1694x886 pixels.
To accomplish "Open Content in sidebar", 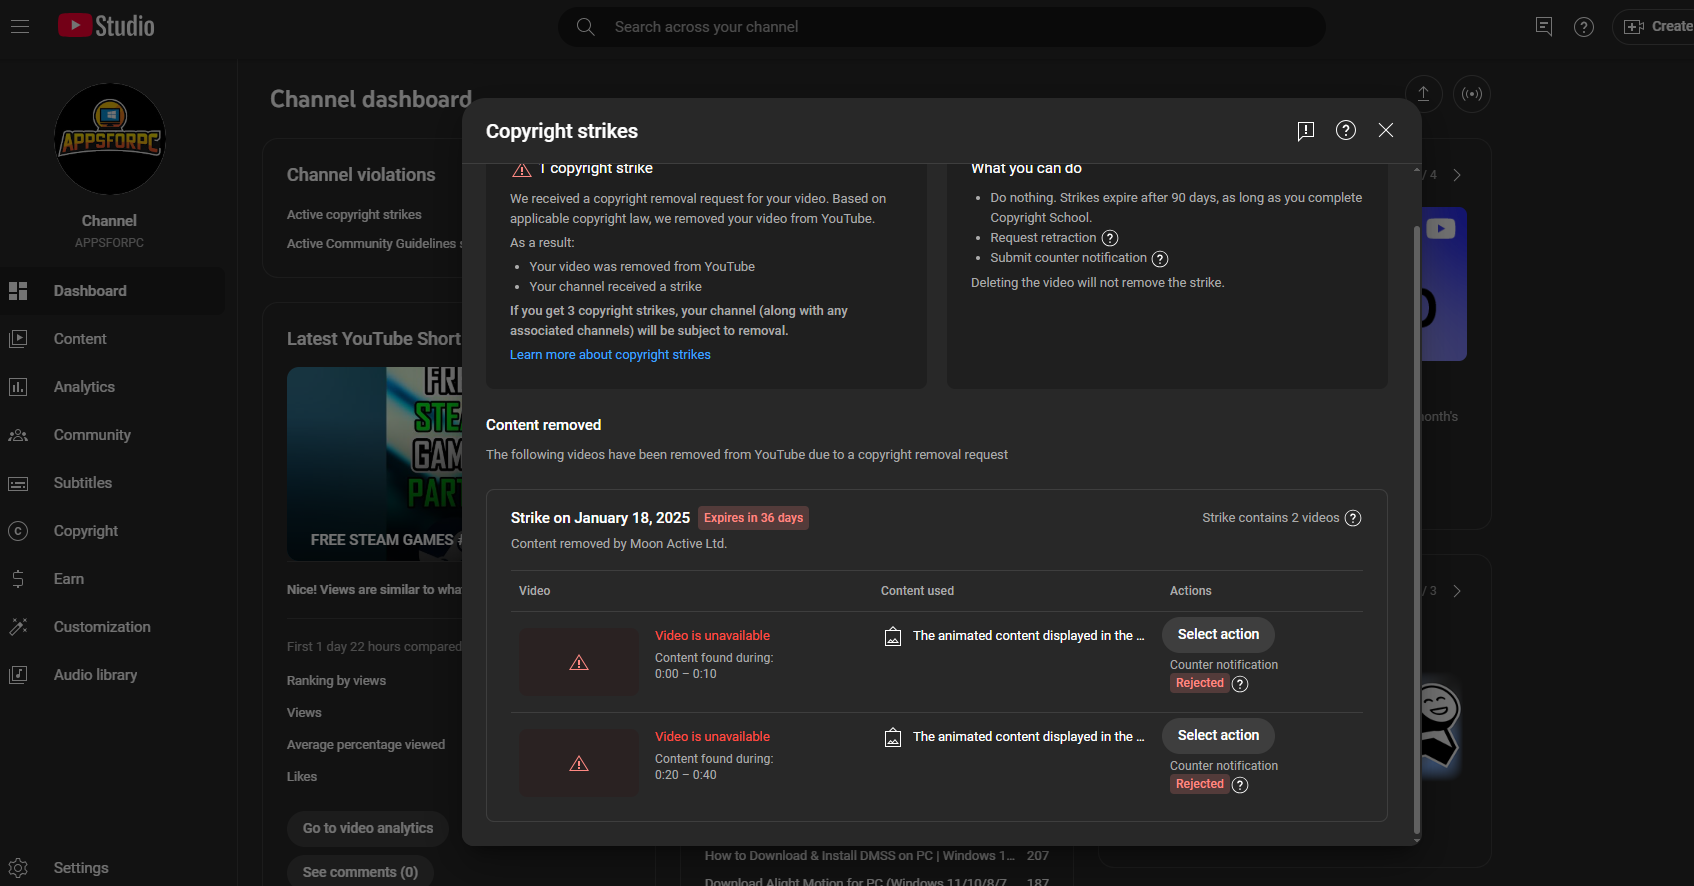I will click(112, 339).
